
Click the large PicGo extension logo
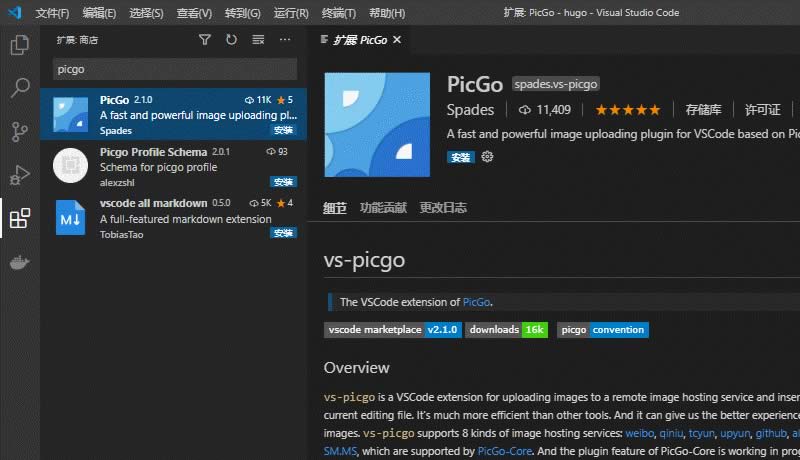(x=377, y=125)
